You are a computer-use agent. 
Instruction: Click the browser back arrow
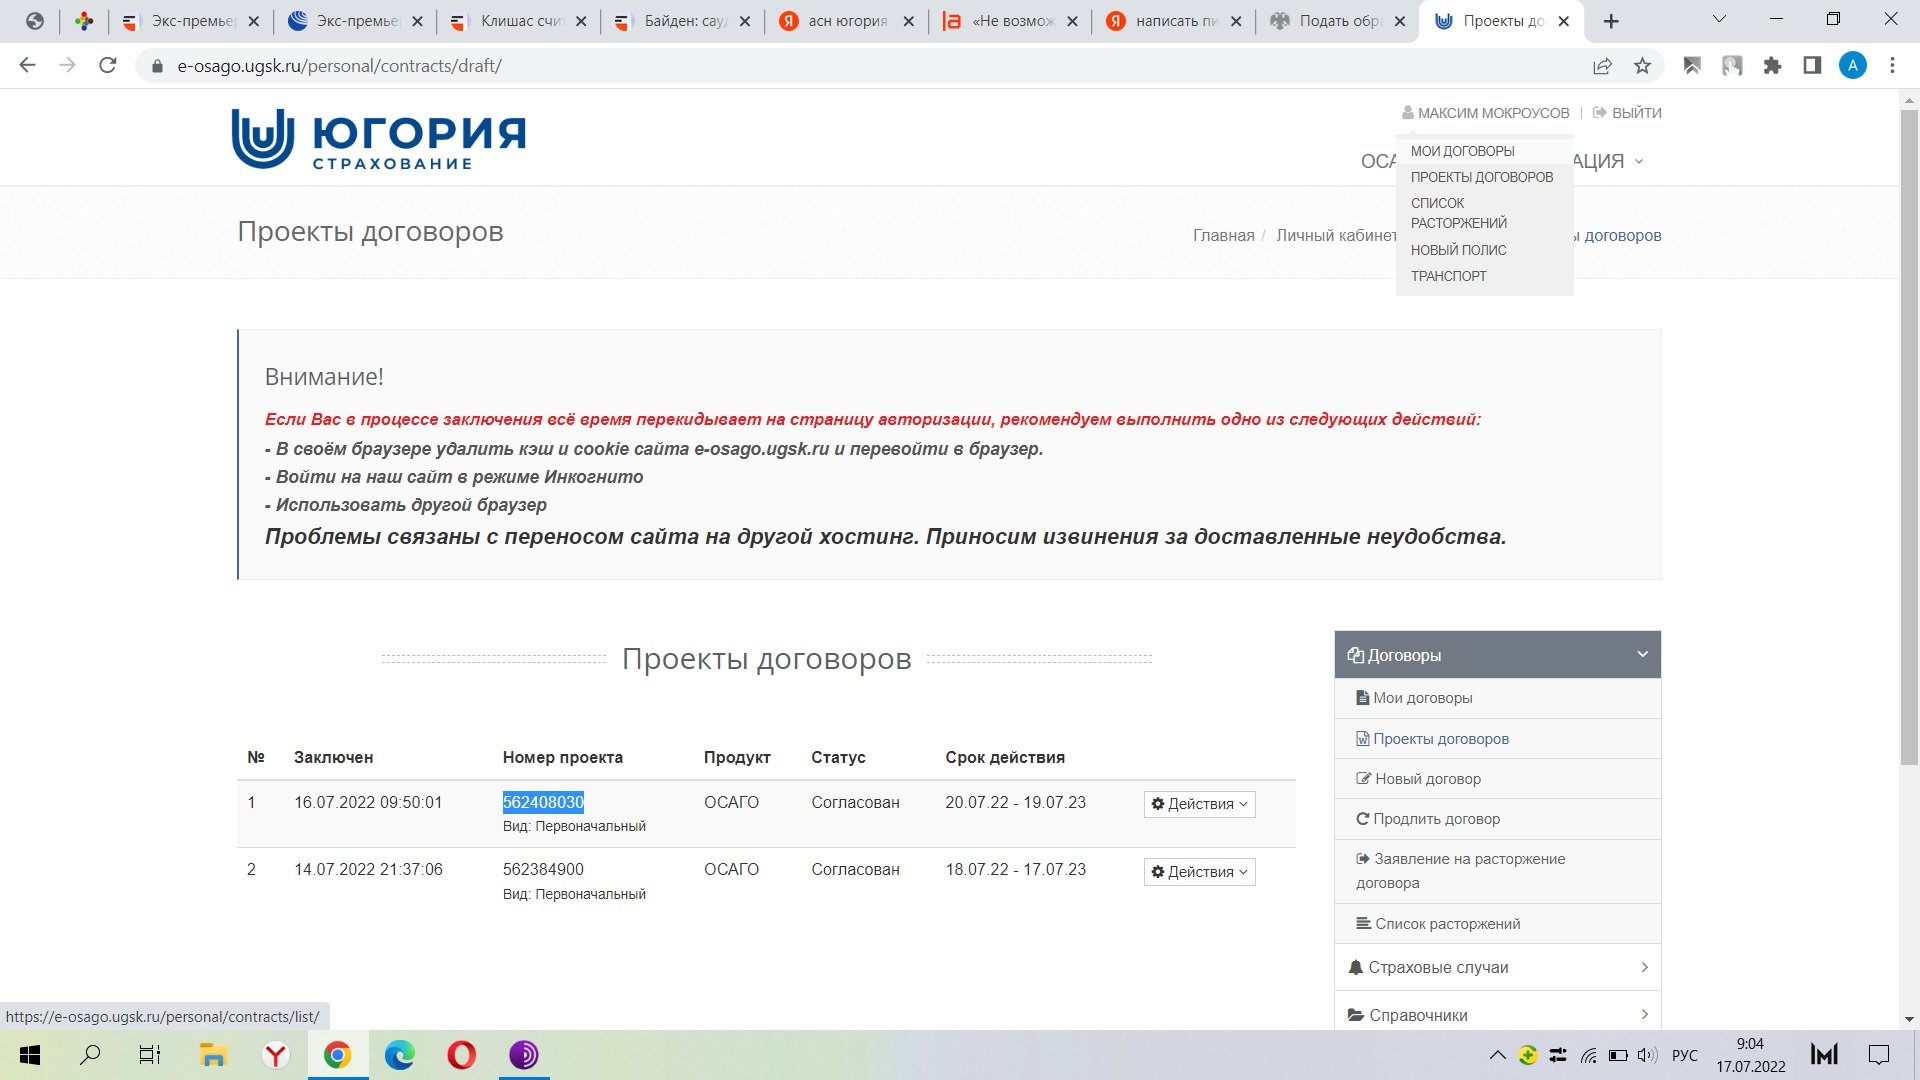[28, 66]
